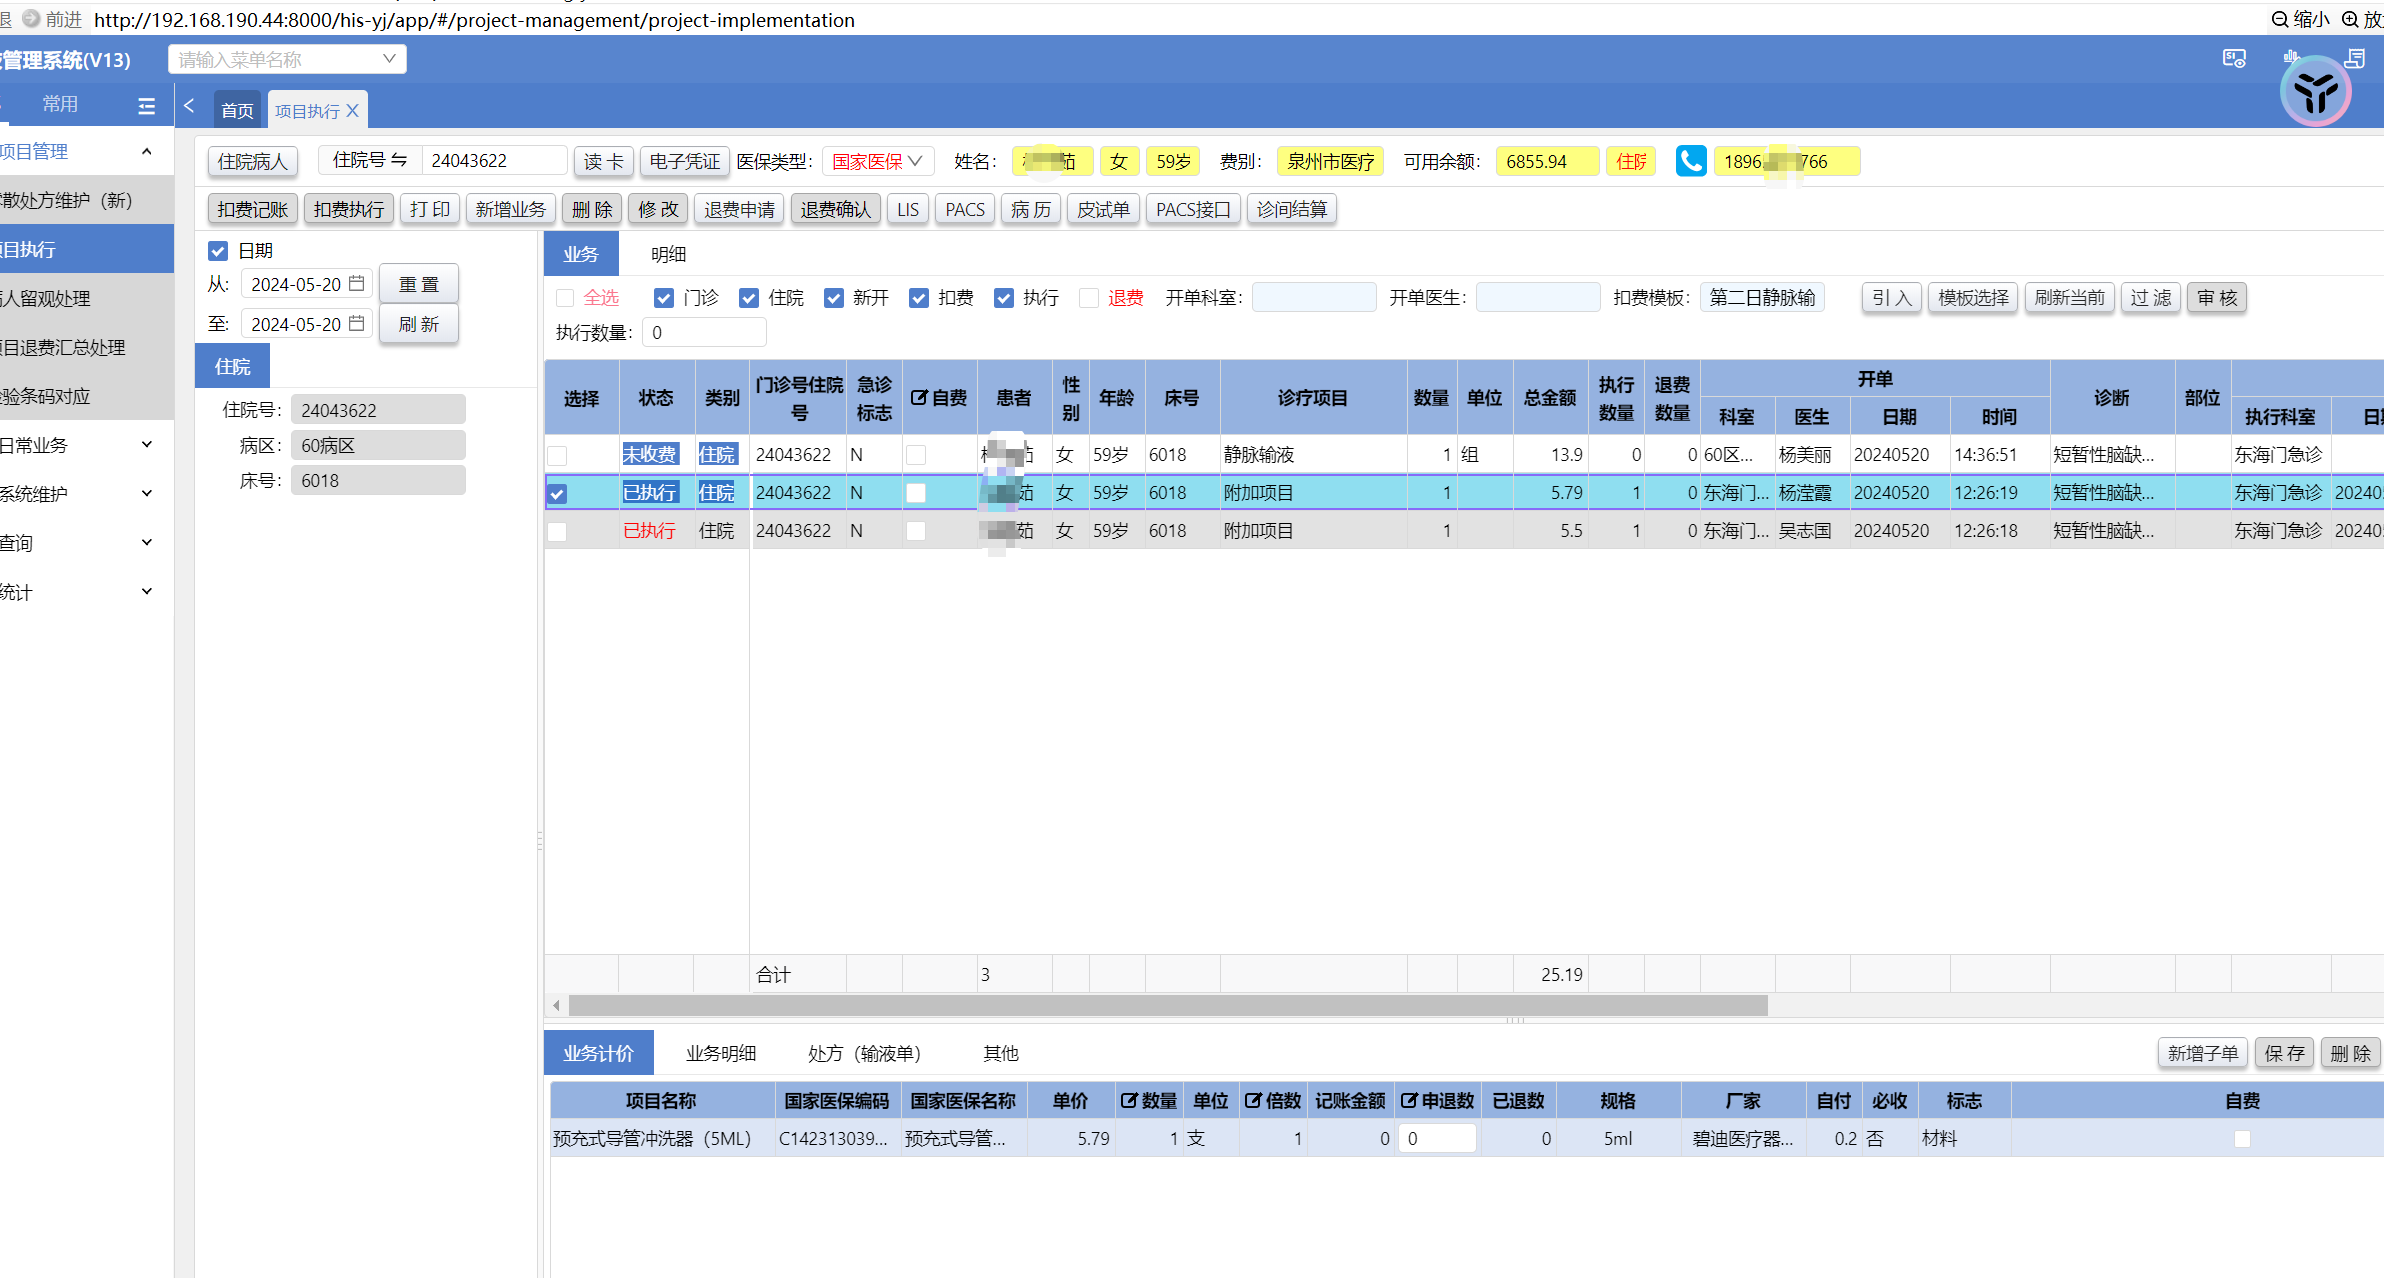Viewport: 2384px width, 1278px height.
Task: Click the round floating assistant logo
Action: pyautogui.click(x=2316, y=93)
